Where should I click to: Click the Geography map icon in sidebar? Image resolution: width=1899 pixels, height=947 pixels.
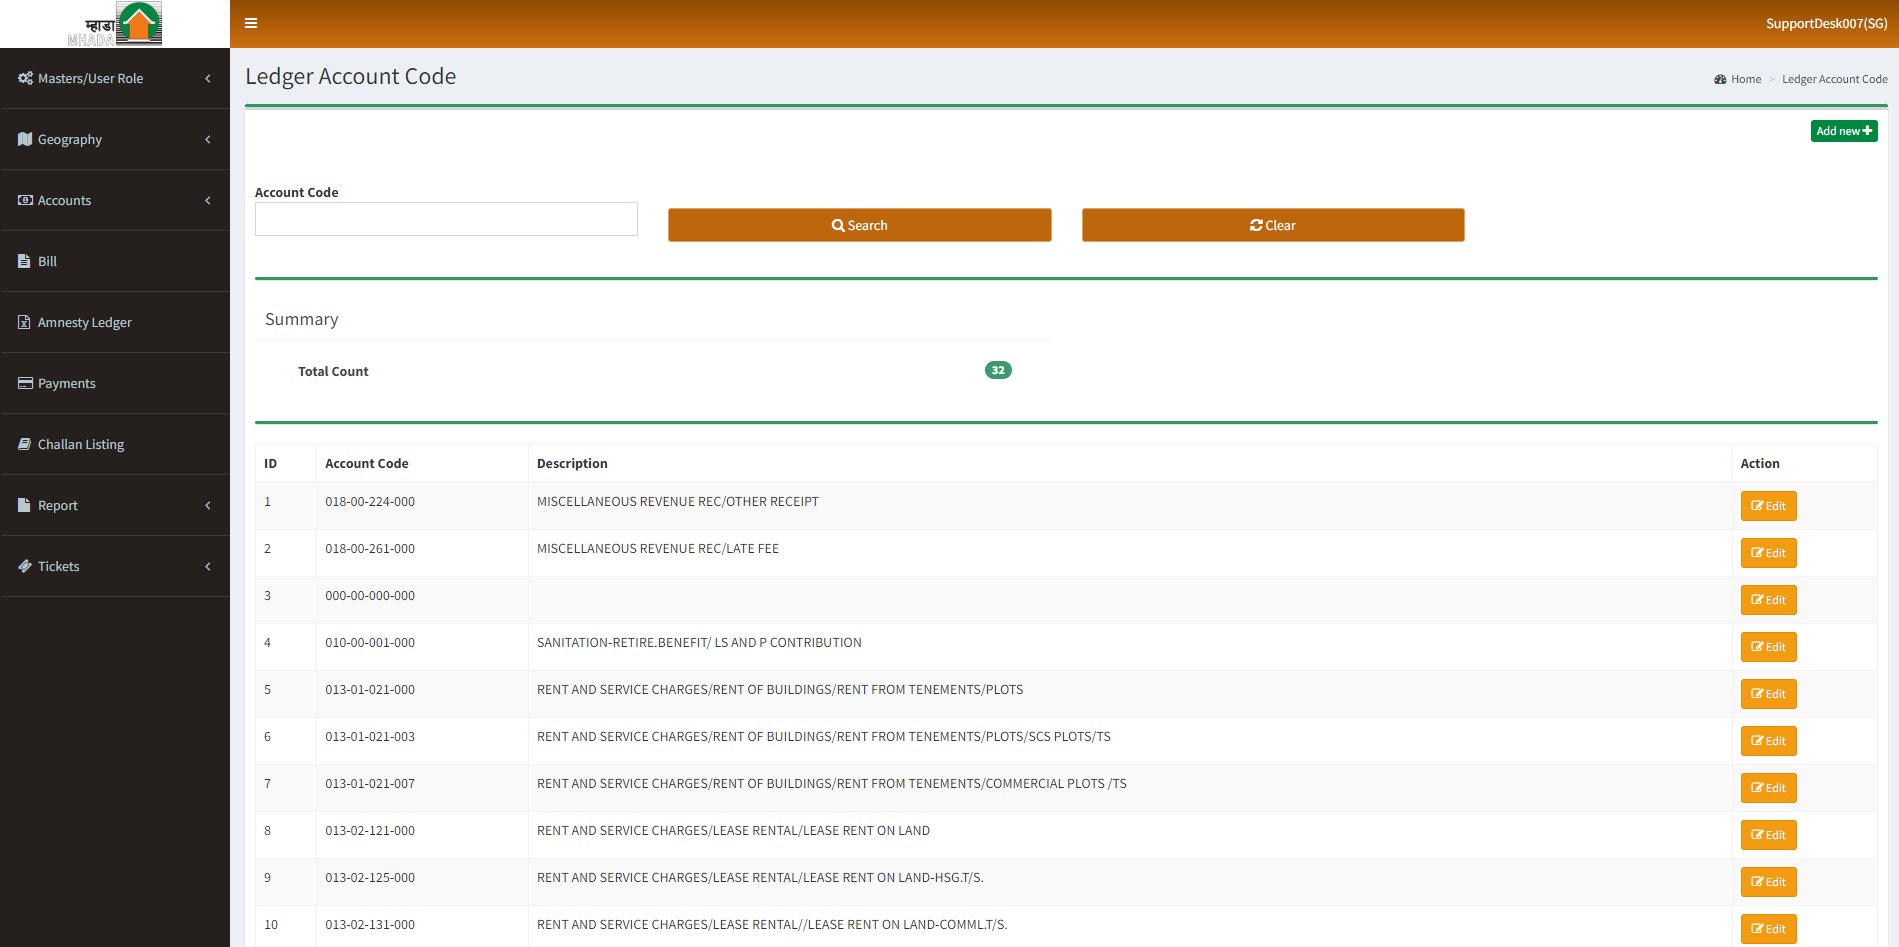(x=25, y=139)
